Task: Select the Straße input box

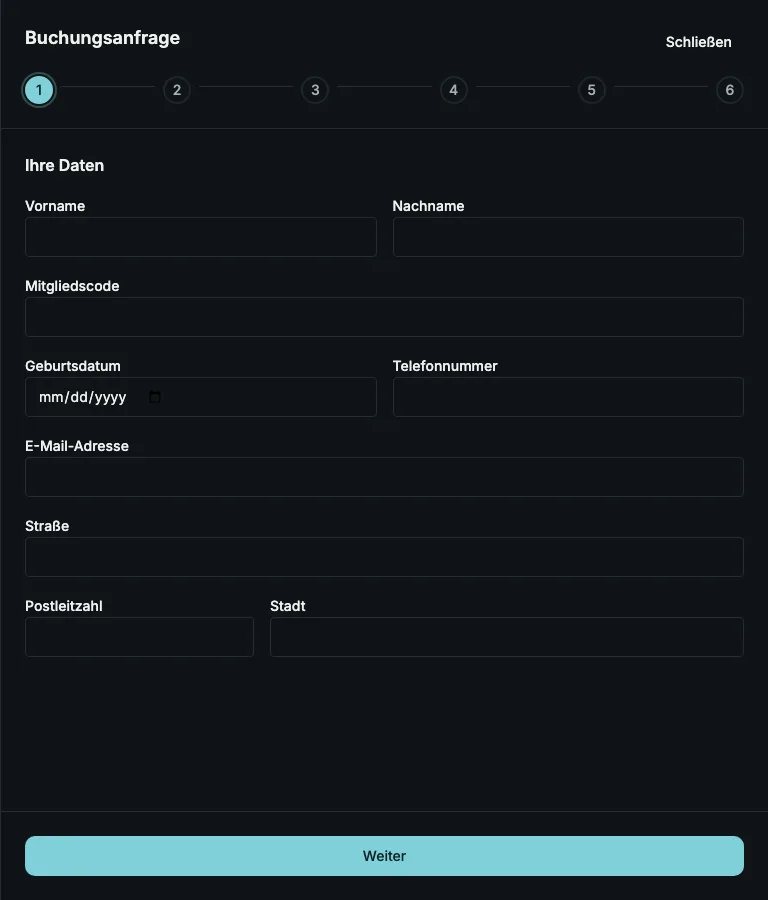Action: [x=385, y=557]
